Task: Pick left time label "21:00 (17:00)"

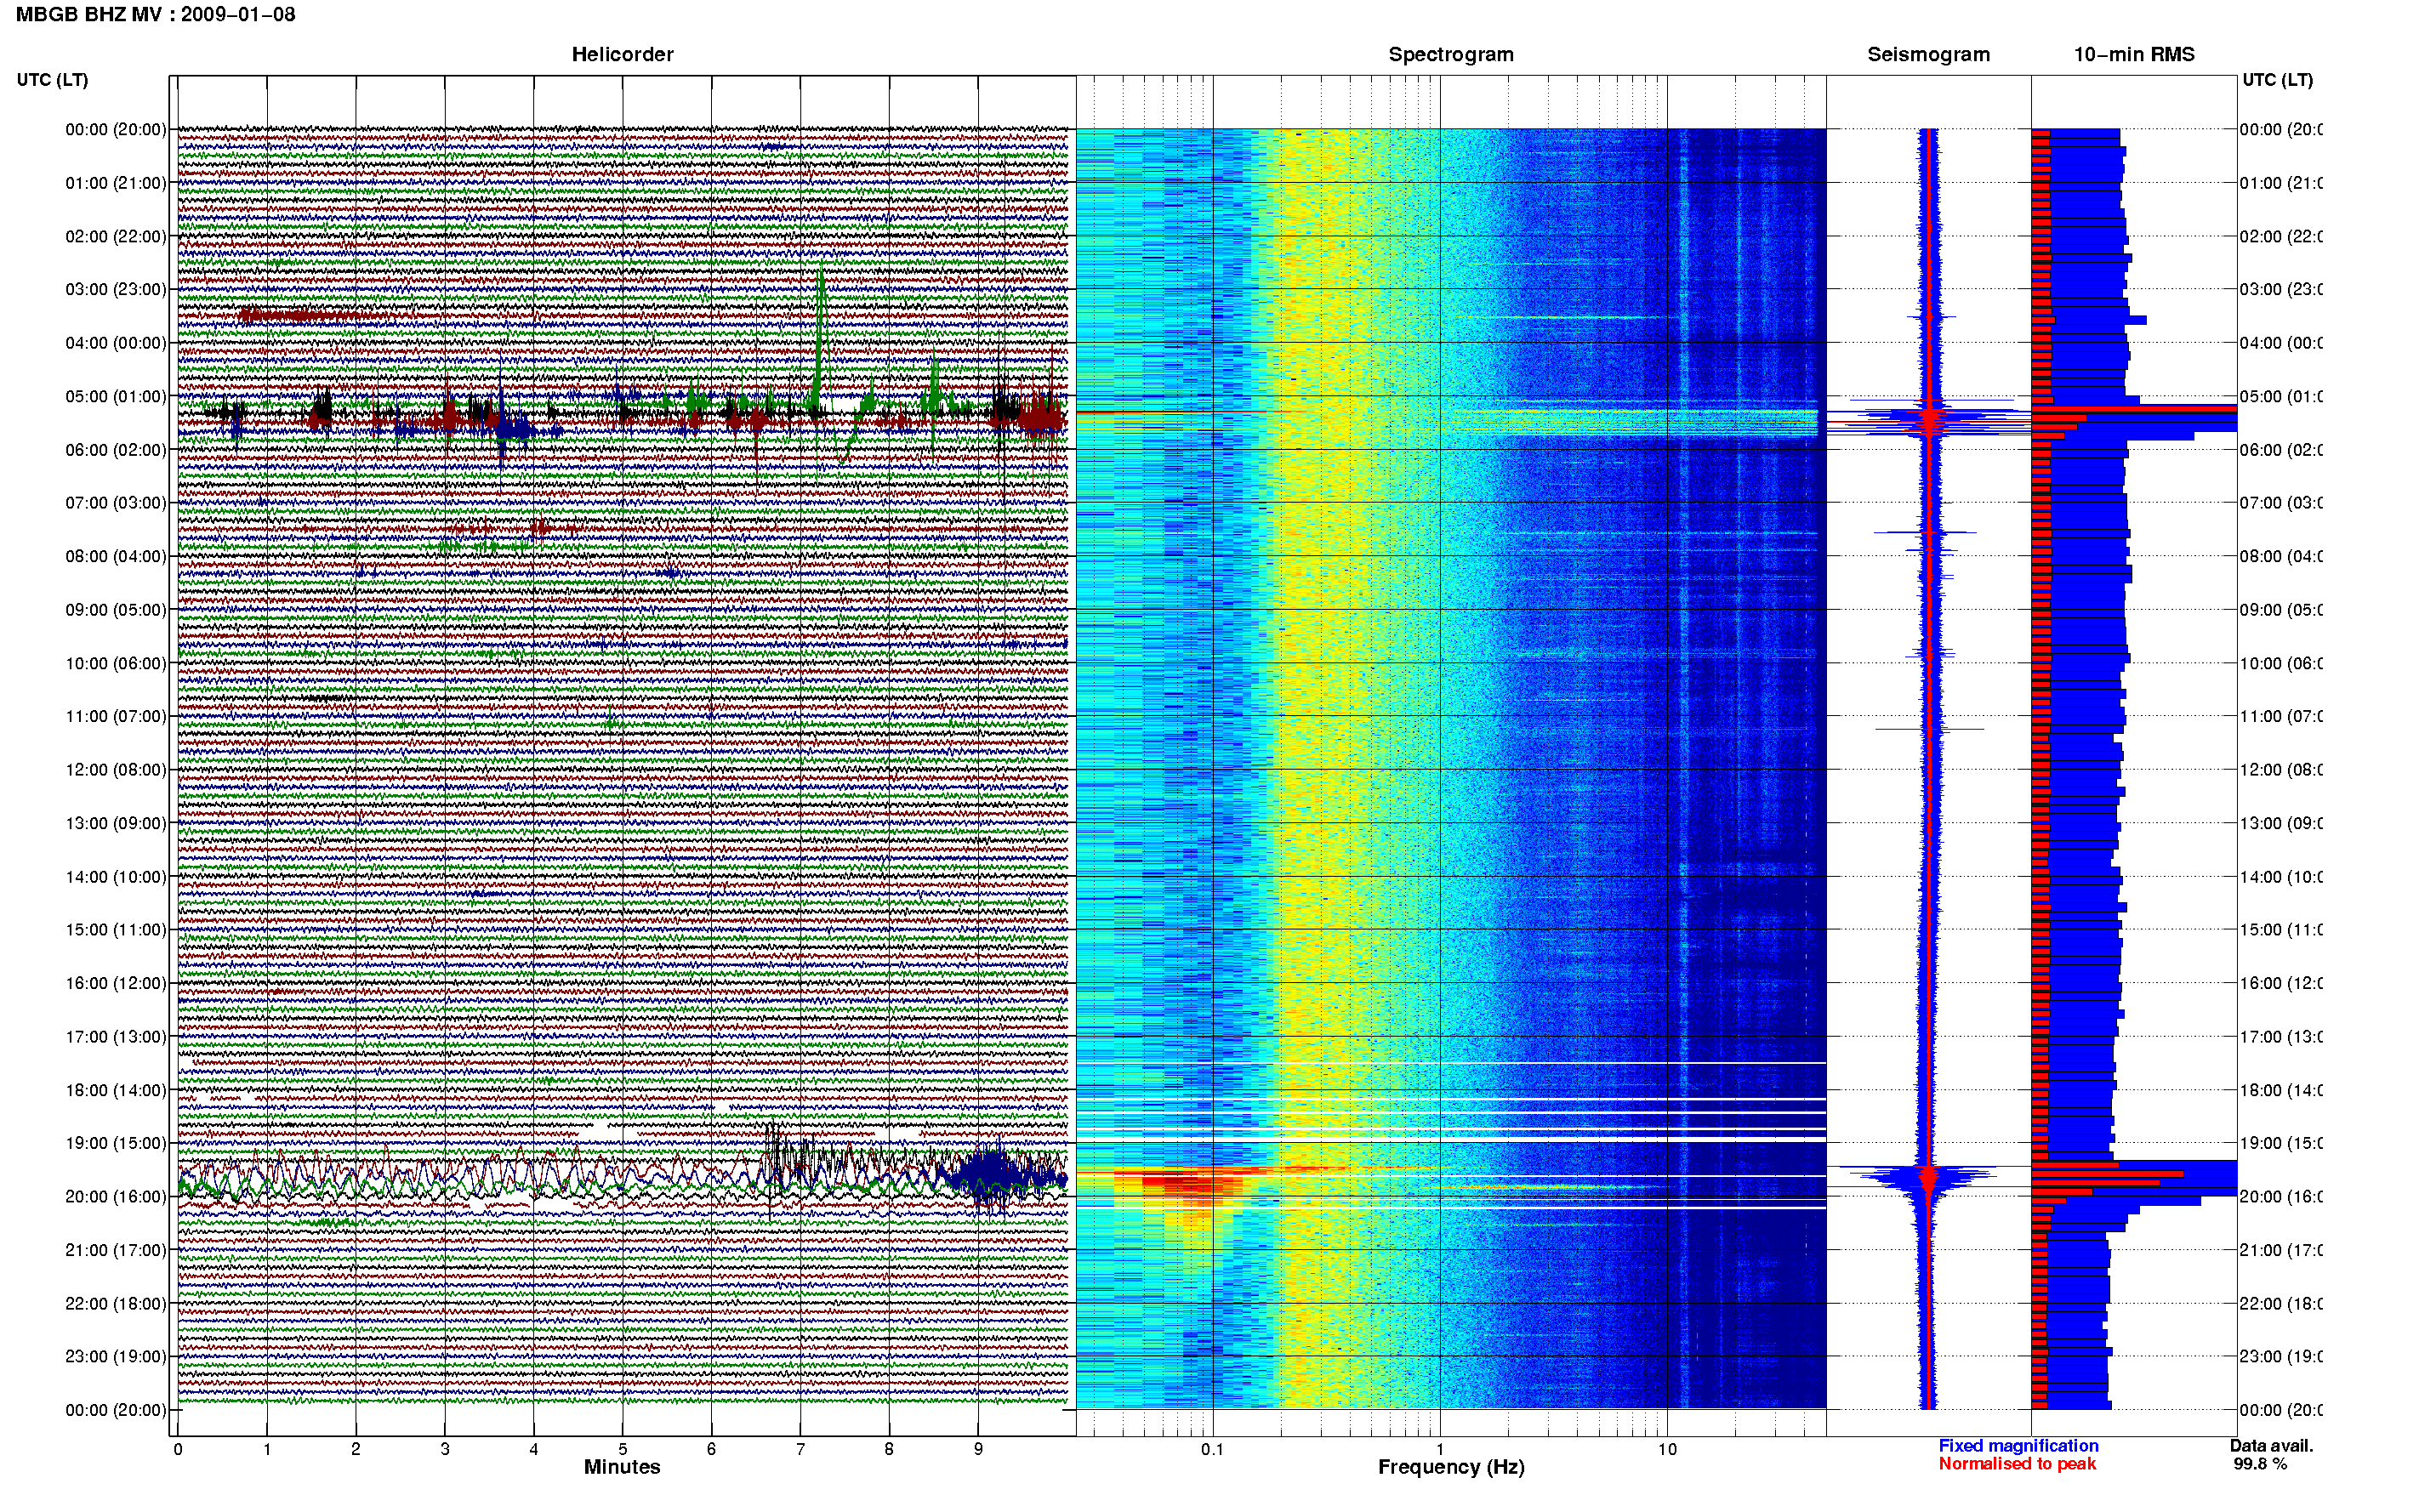Action: (x=116, y=1250)
